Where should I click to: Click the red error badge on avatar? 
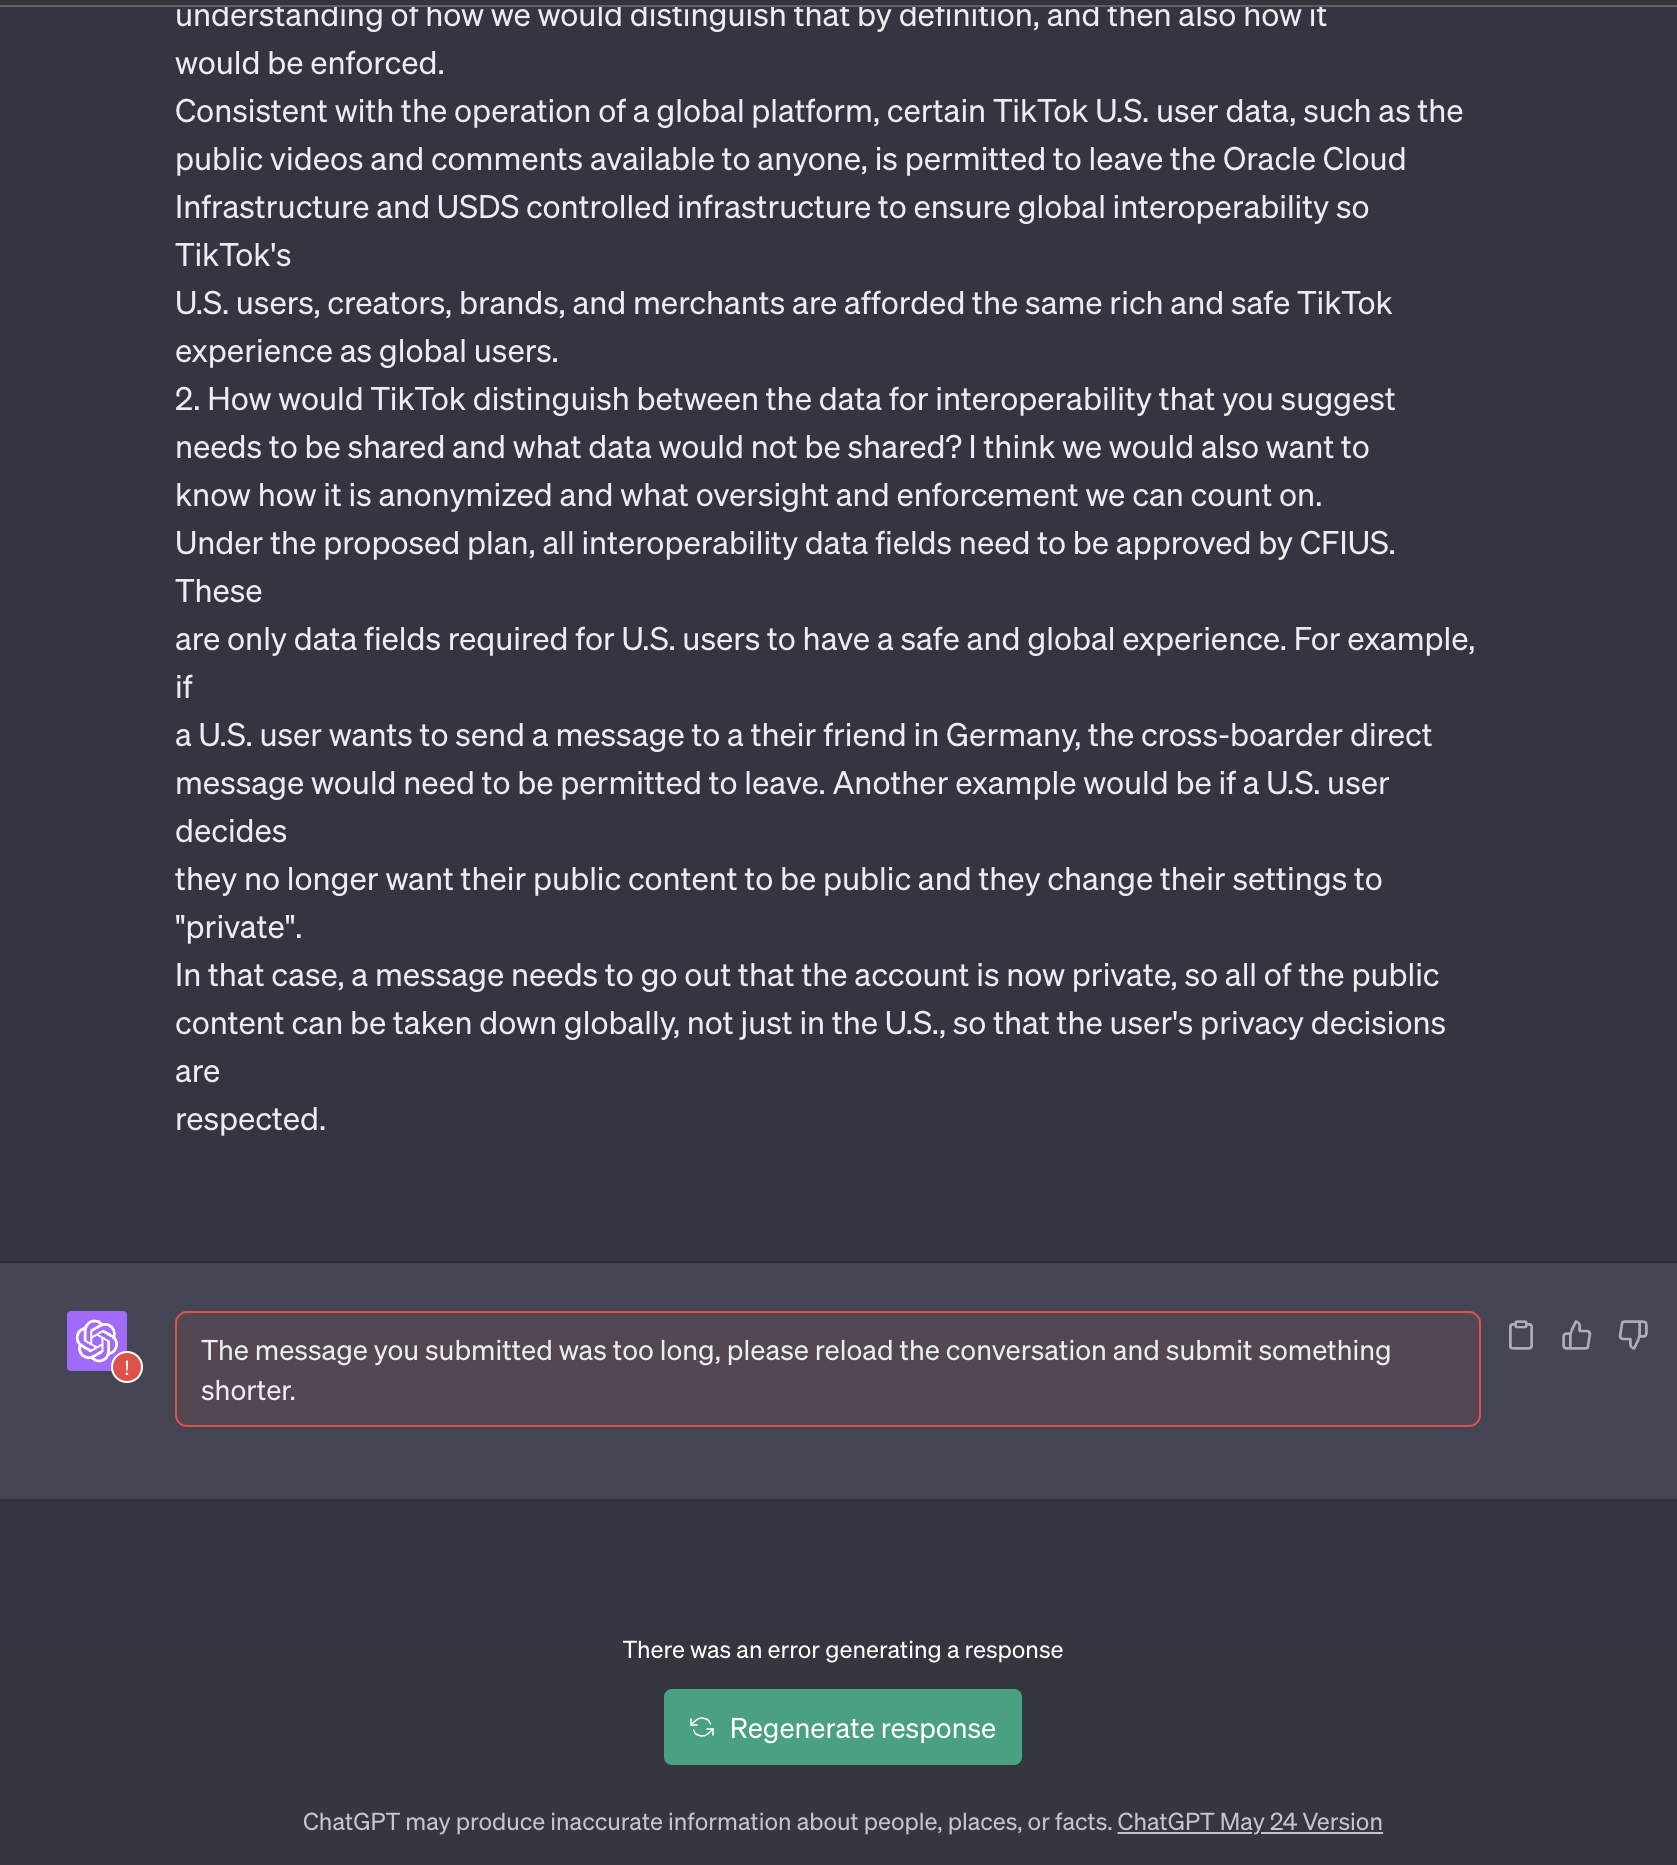click(x=127, y=1367)
